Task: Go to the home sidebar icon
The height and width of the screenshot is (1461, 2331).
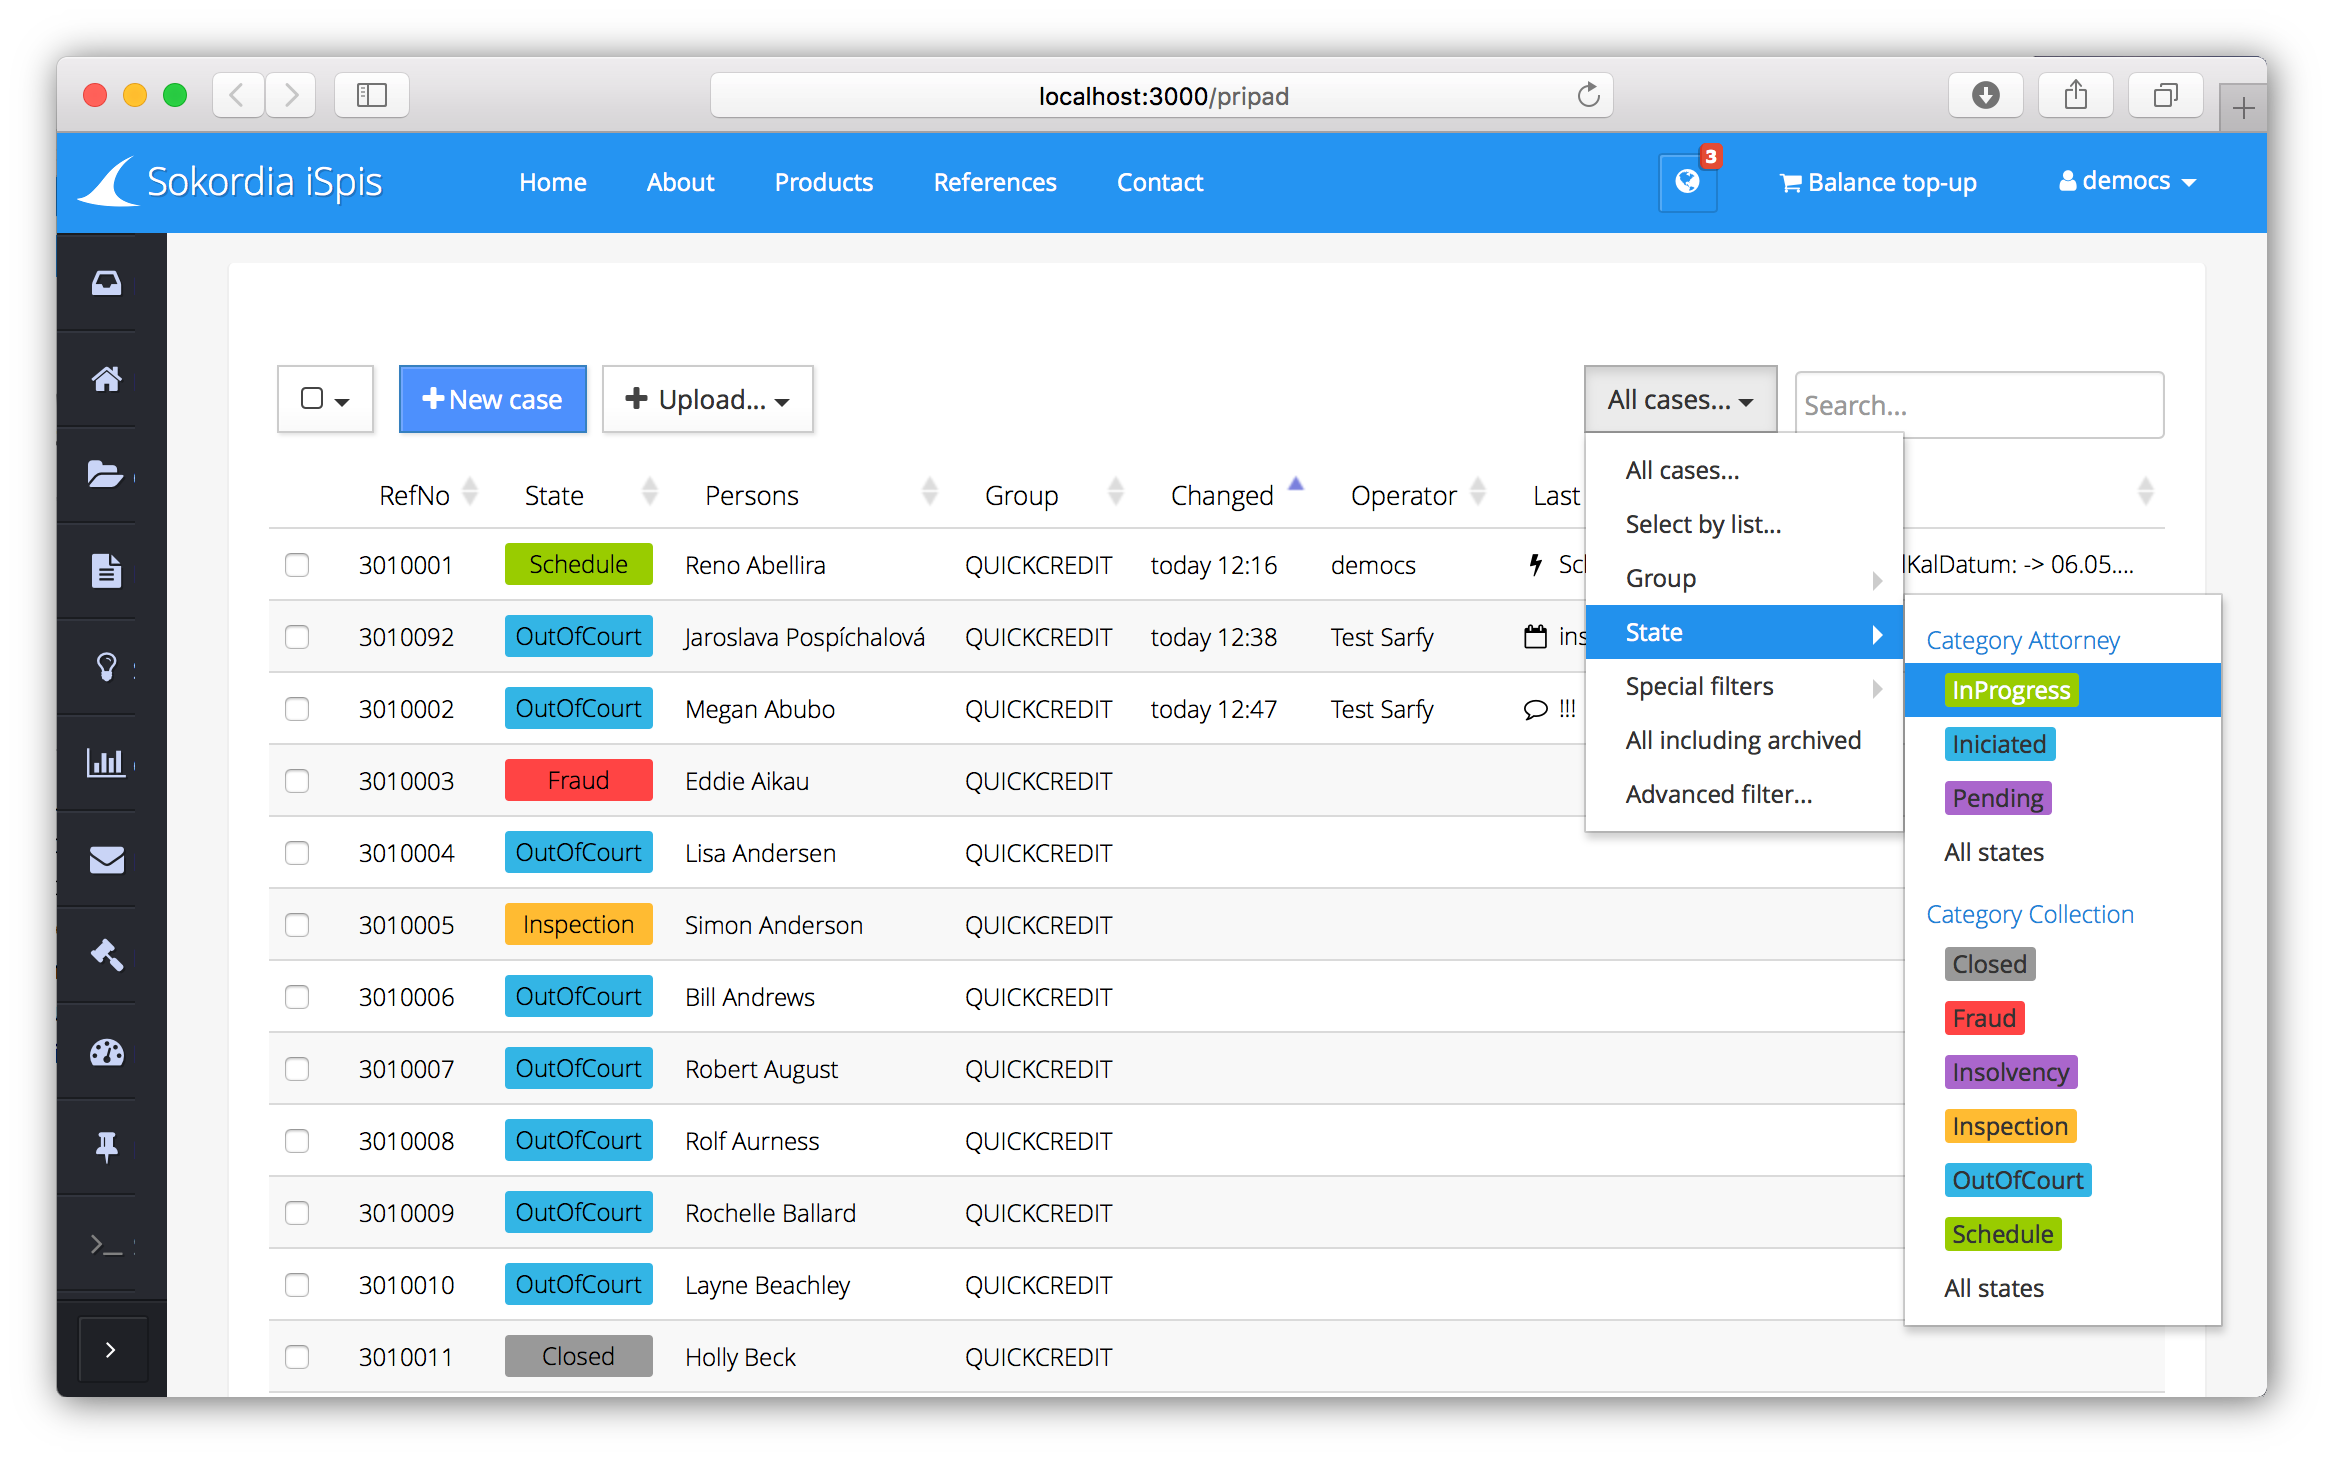Action: coord(107,379)
